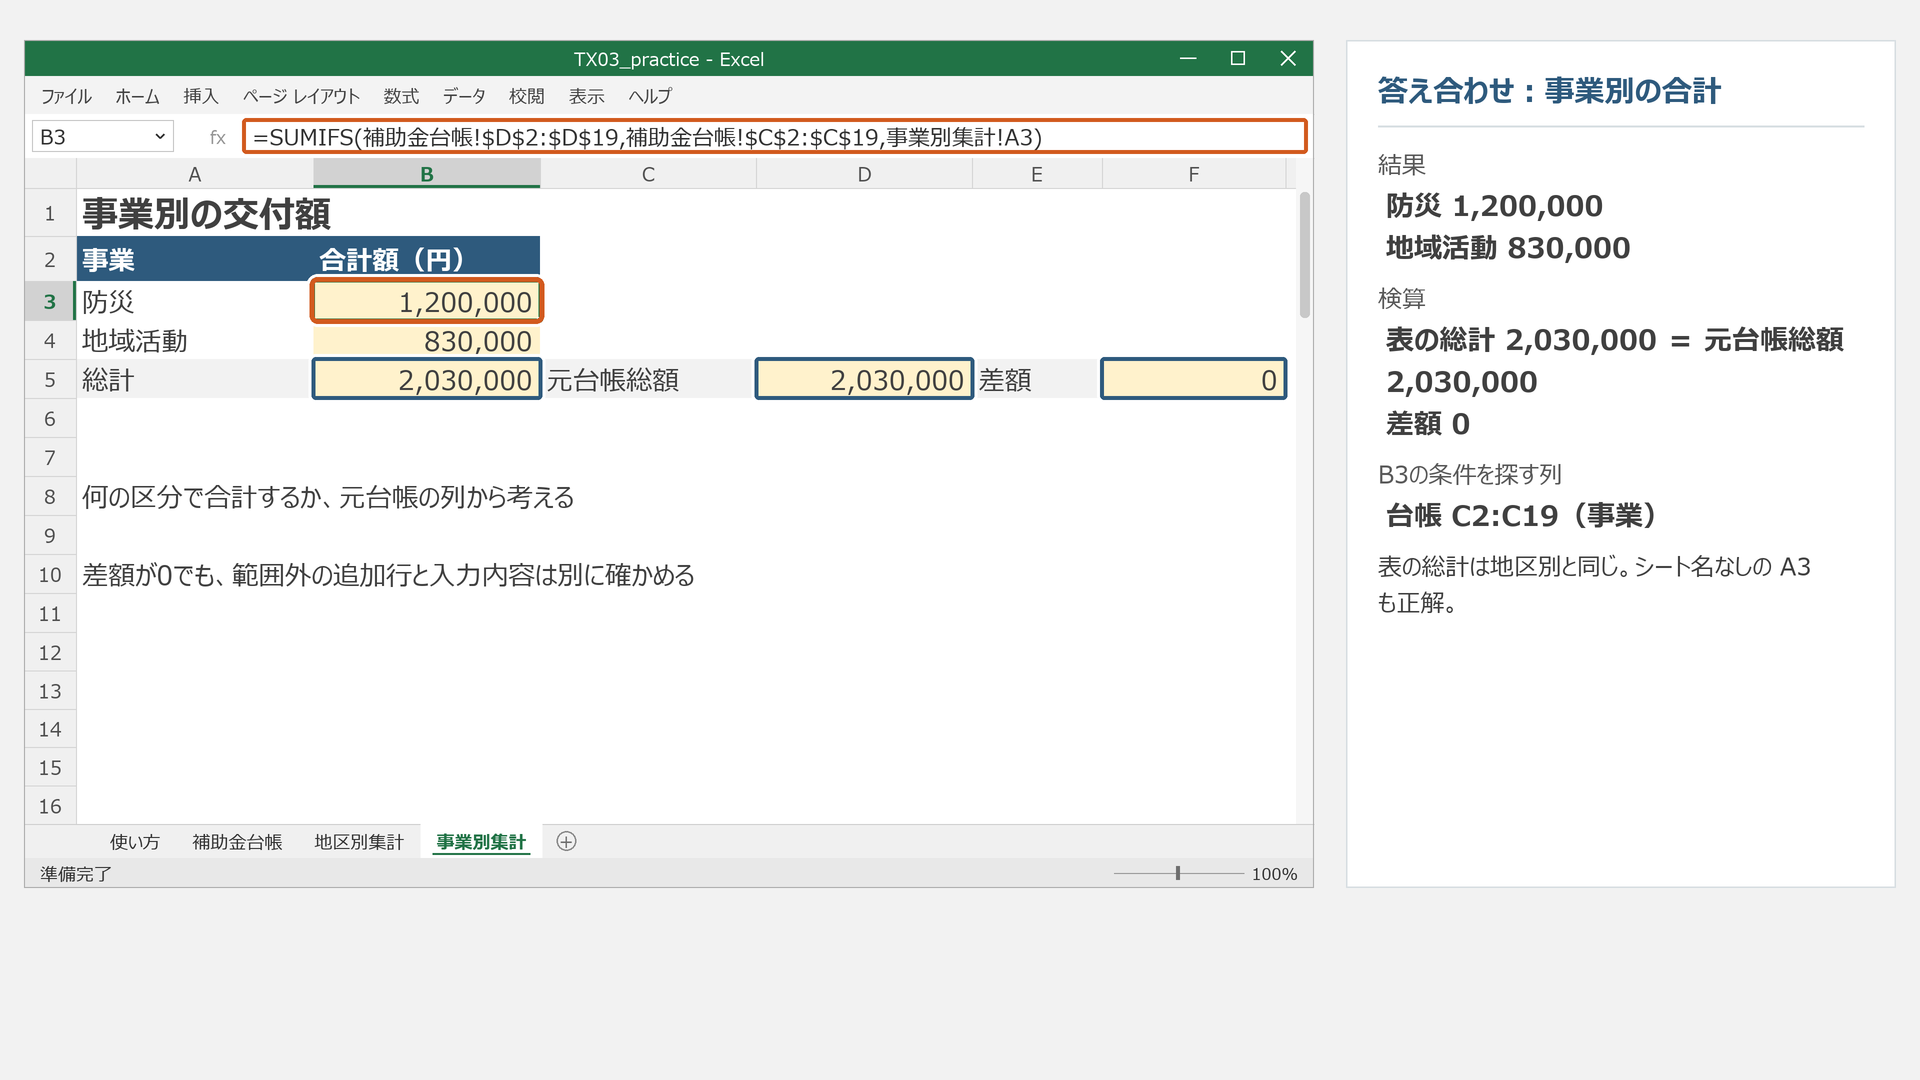Select column A header

click(x=195, y=174)
